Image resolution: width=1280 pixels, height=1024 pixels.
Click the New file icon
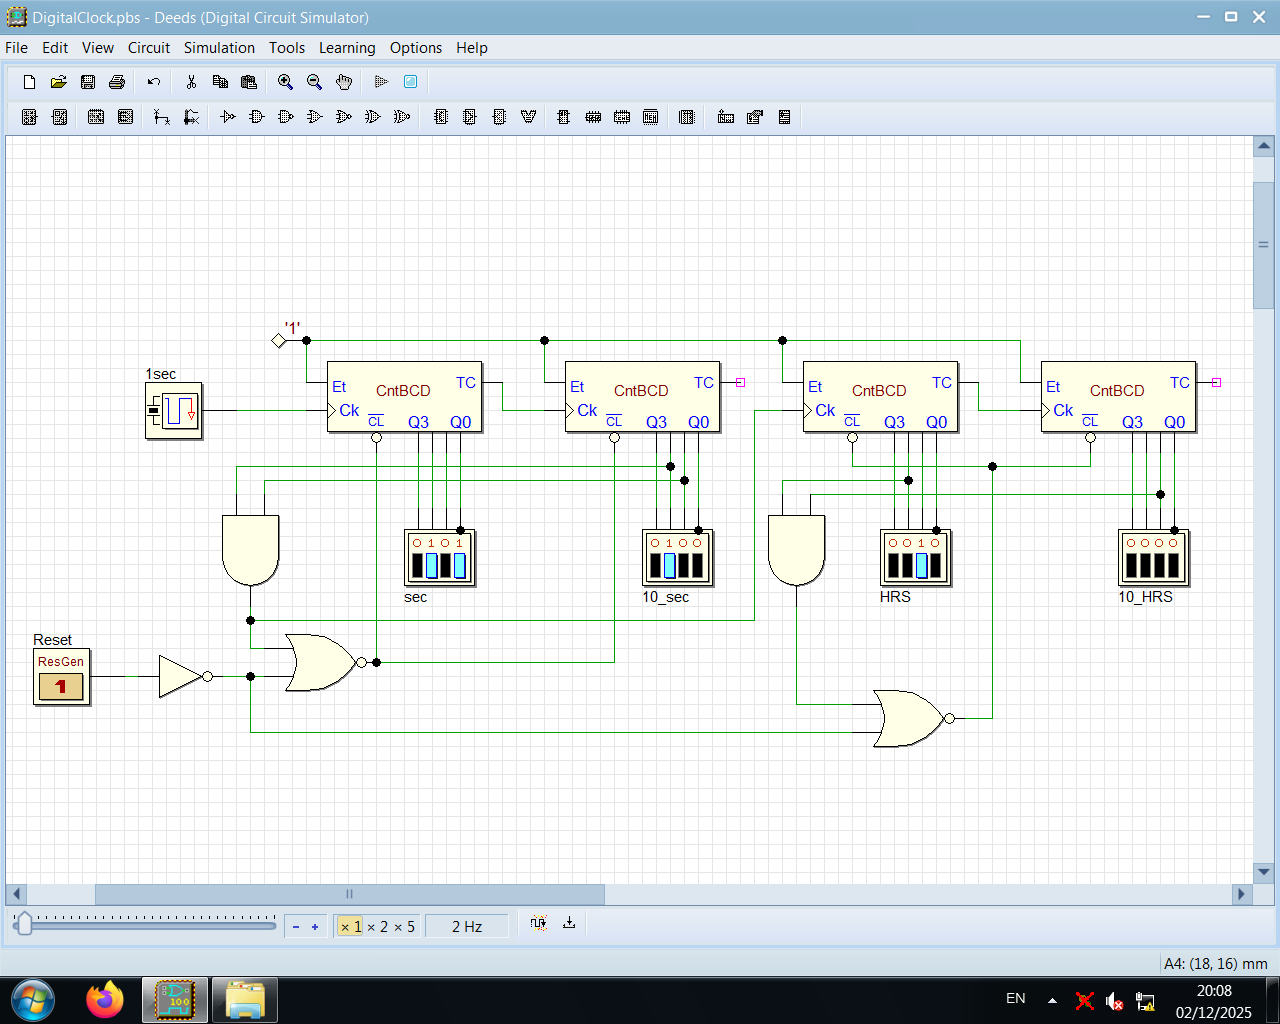click(x=29, y=82)
